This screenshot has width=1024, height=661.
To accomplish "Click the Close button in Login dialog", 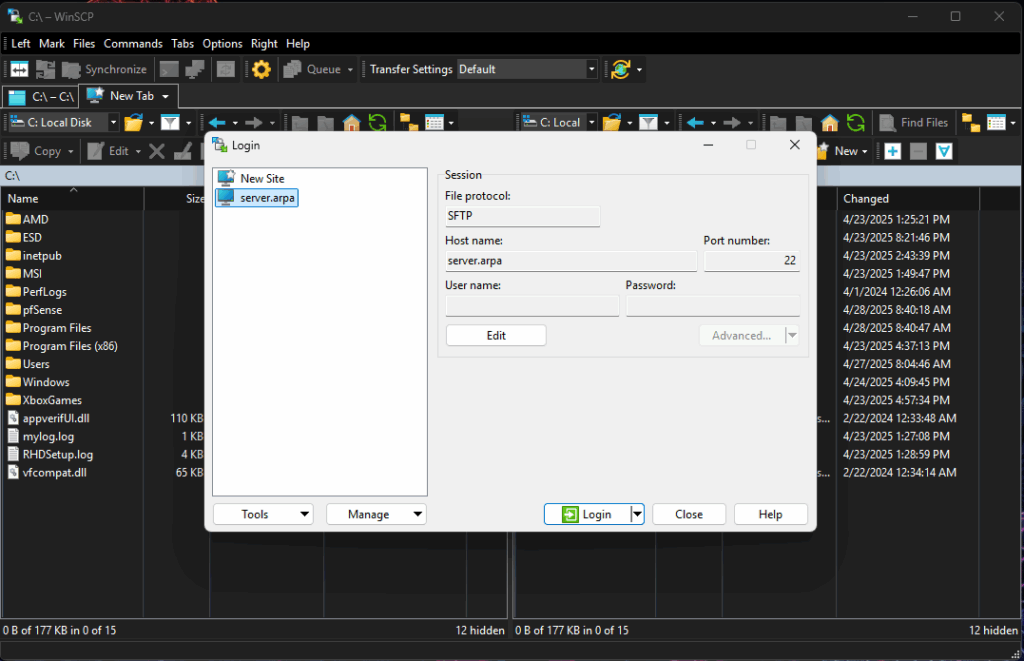I will (x=689, y=514).
